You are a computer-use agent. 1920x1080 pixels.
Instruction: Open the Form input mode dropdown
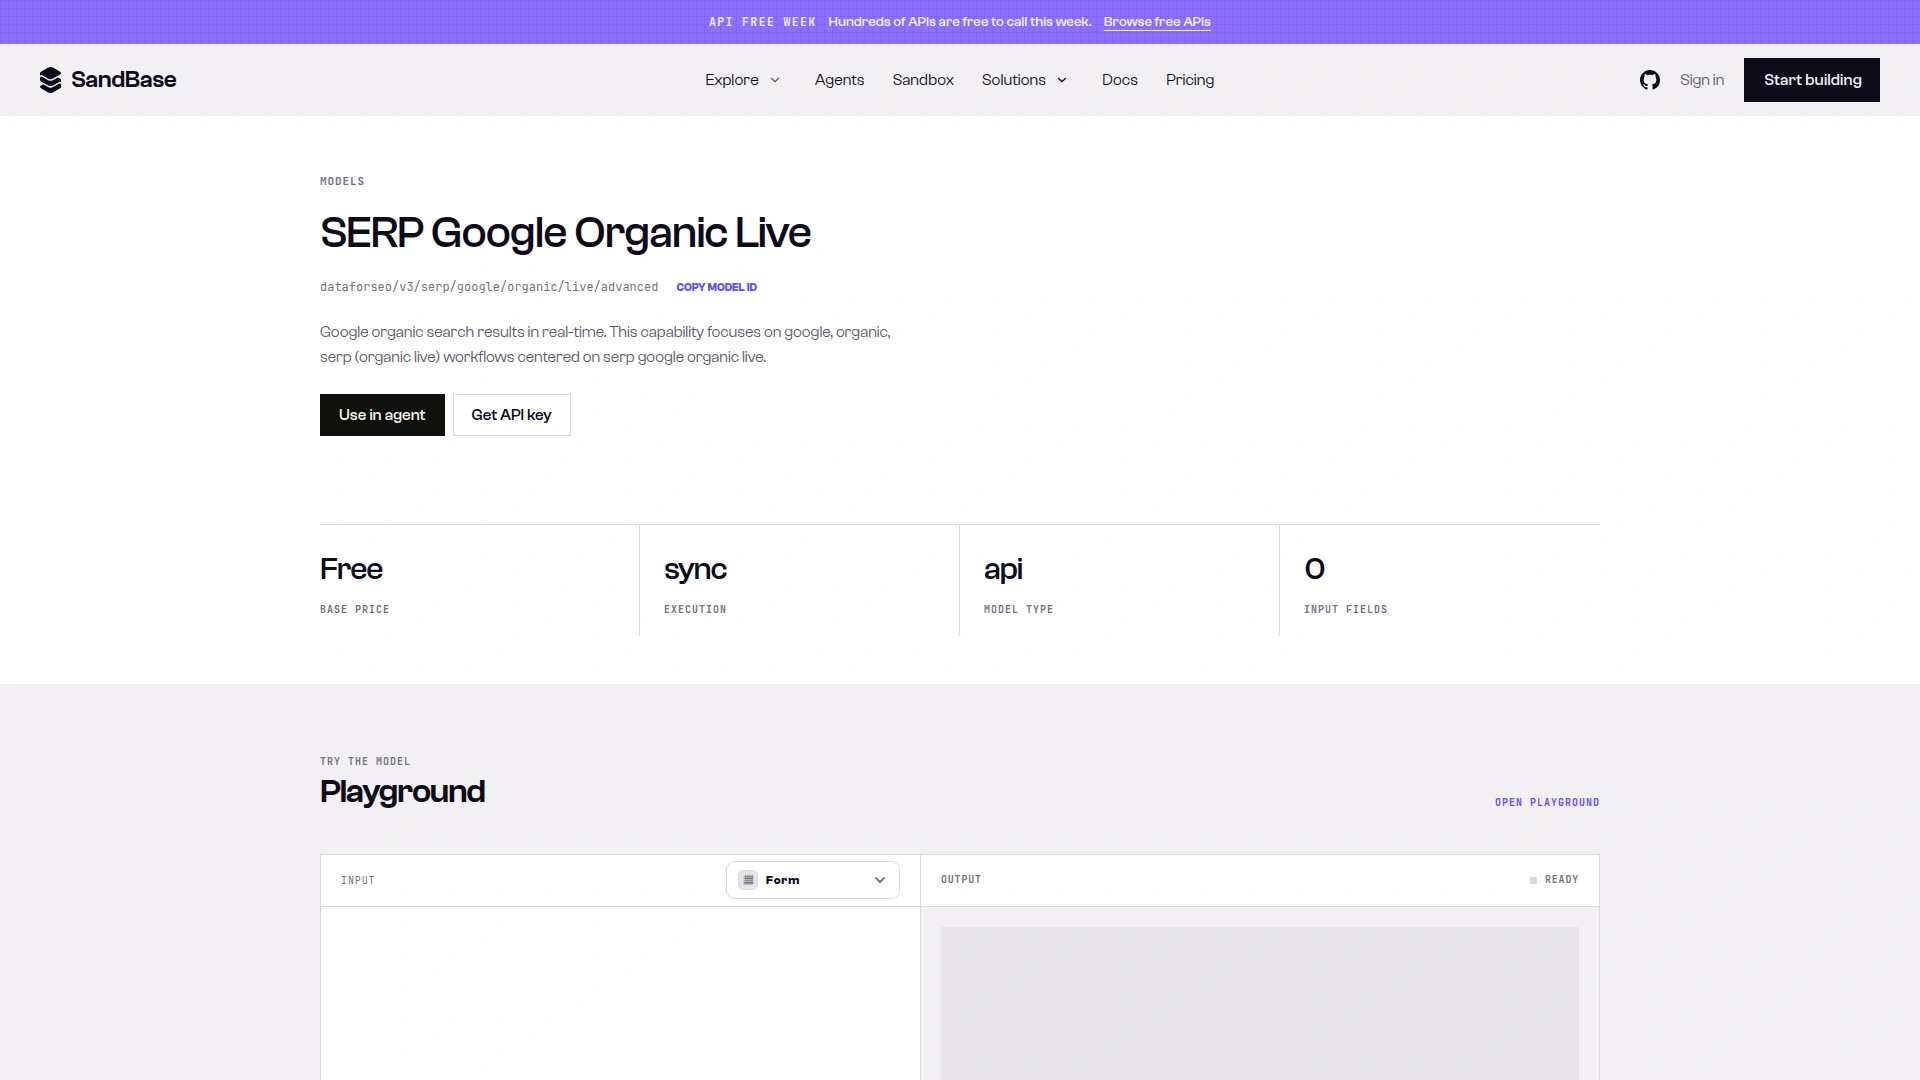click(x=812, y=880)
